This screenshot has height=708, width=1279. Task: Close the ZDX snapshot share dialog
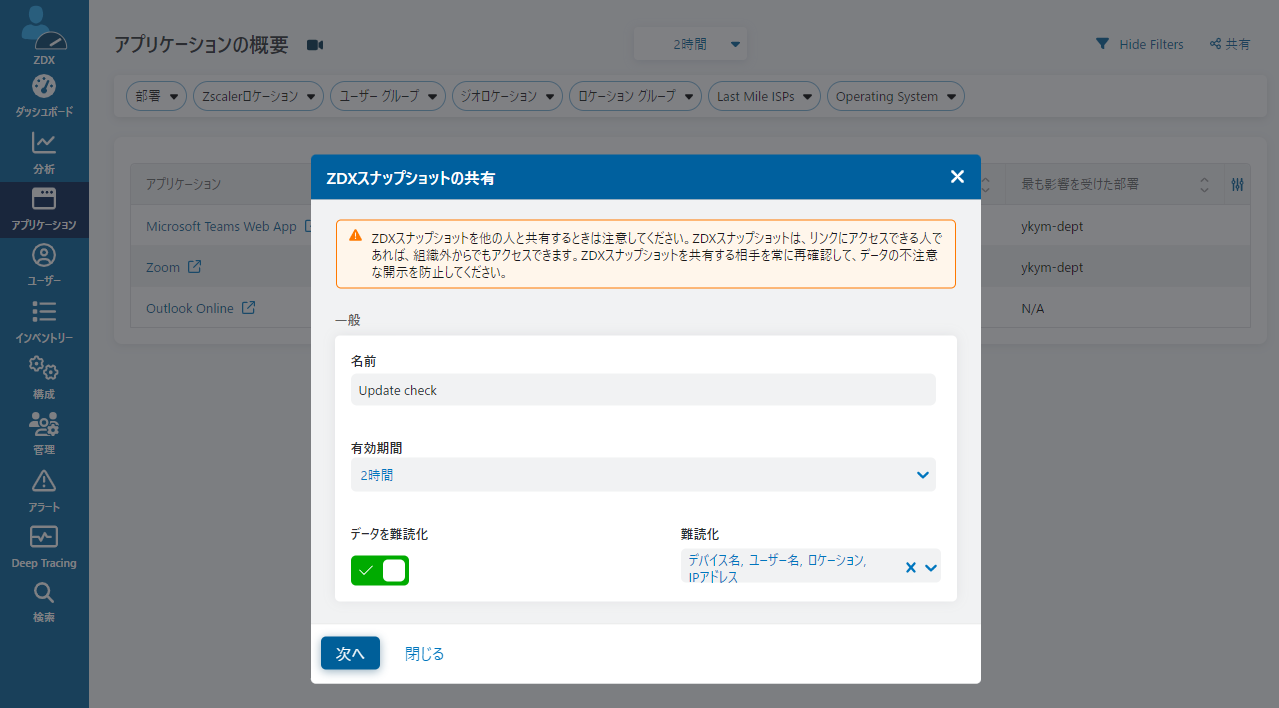pos(957,177)
